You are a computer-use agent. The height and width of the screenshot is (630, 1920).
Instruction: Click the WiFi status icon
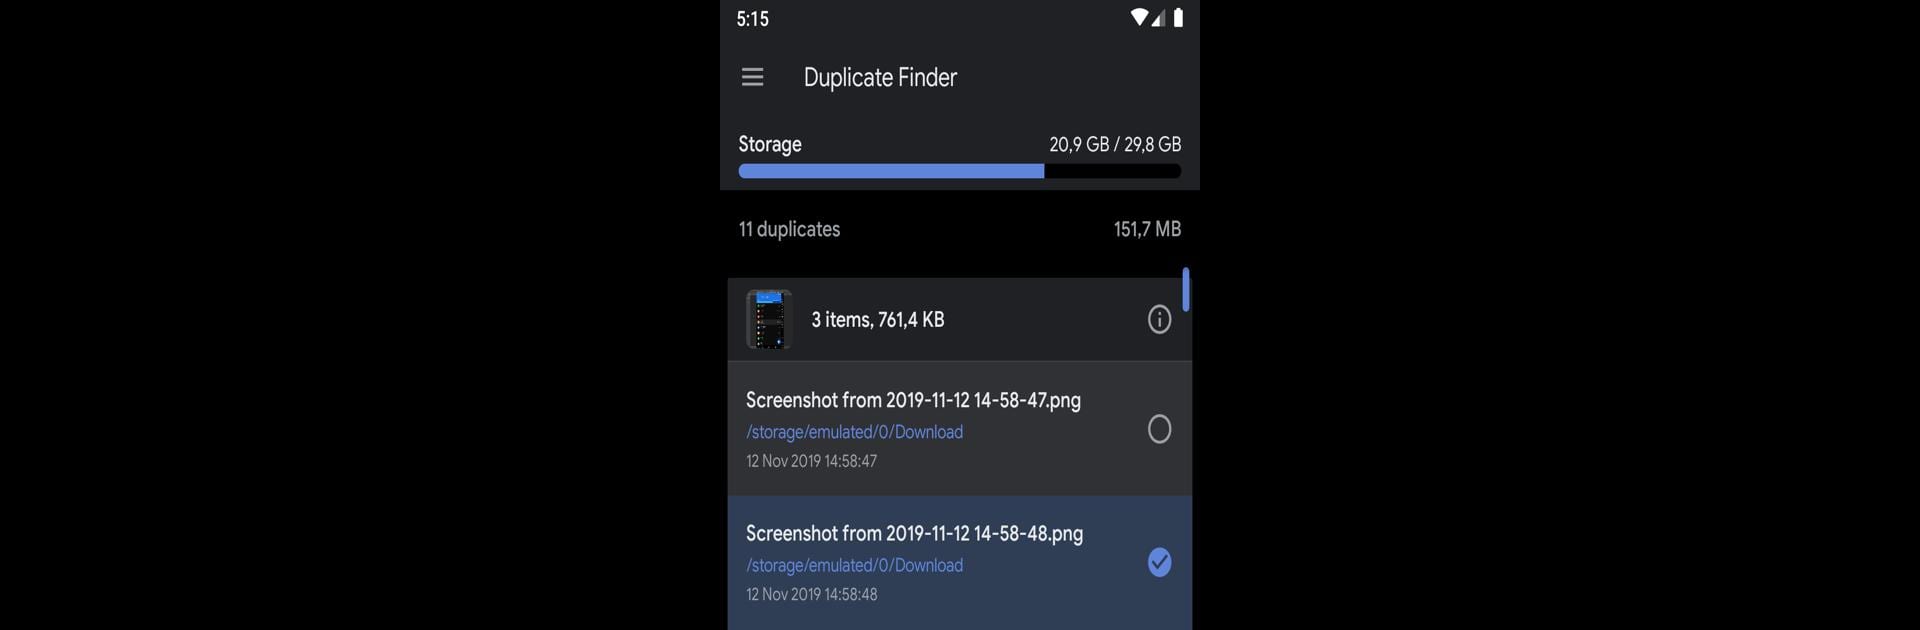pyautogui.click(x=1139, y=17)
